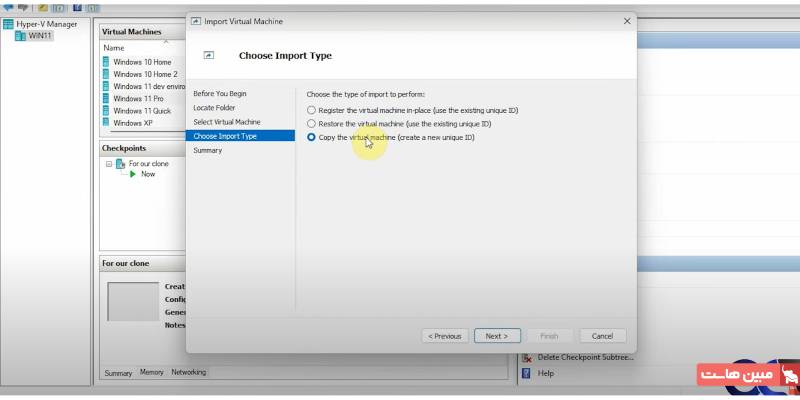800x400 pixels.
Task: Click the sort arrow above the Name column
Action: click(166, 42)
